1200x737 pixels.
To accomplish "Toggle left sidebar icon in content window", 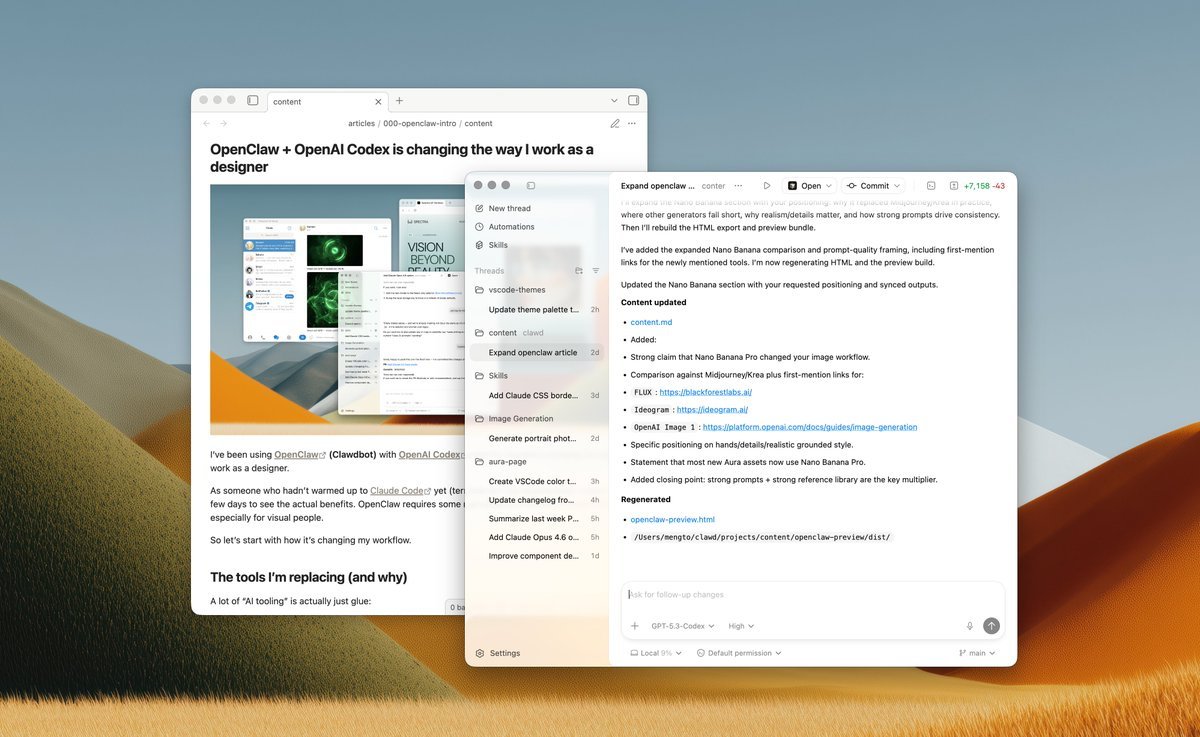I will 253,101.
